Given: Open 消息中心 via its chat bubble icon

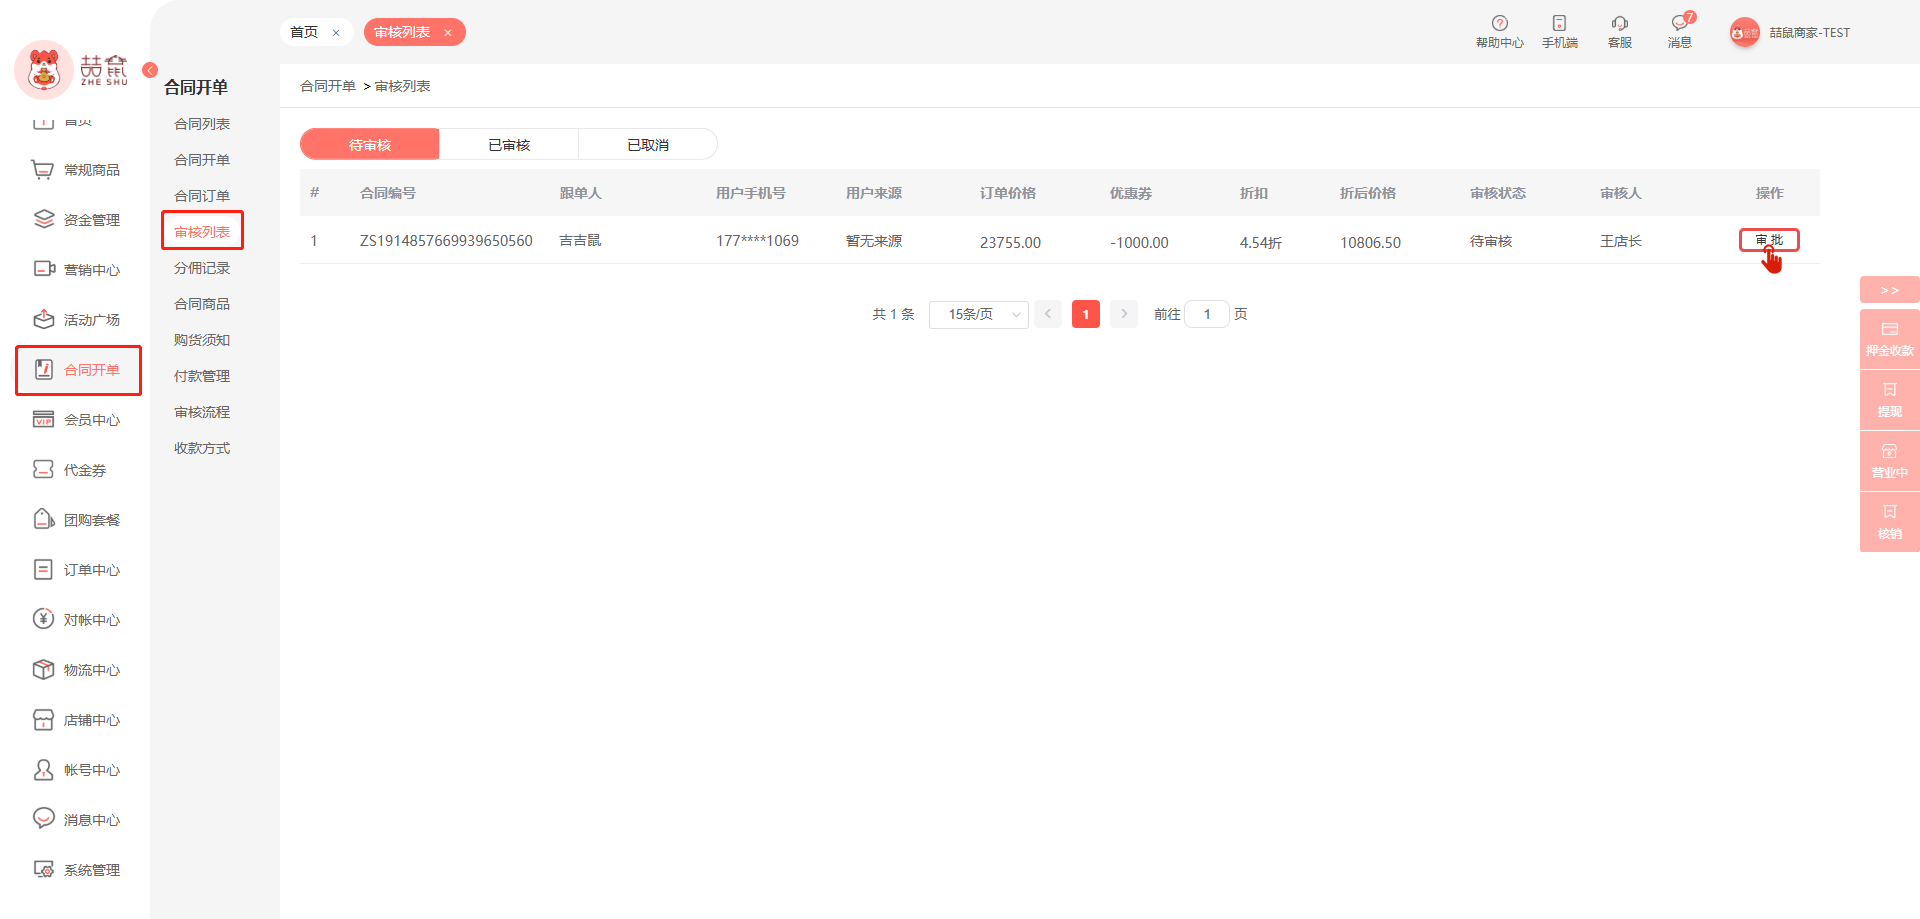Looking at the screenshot, I should click(43, 820).
